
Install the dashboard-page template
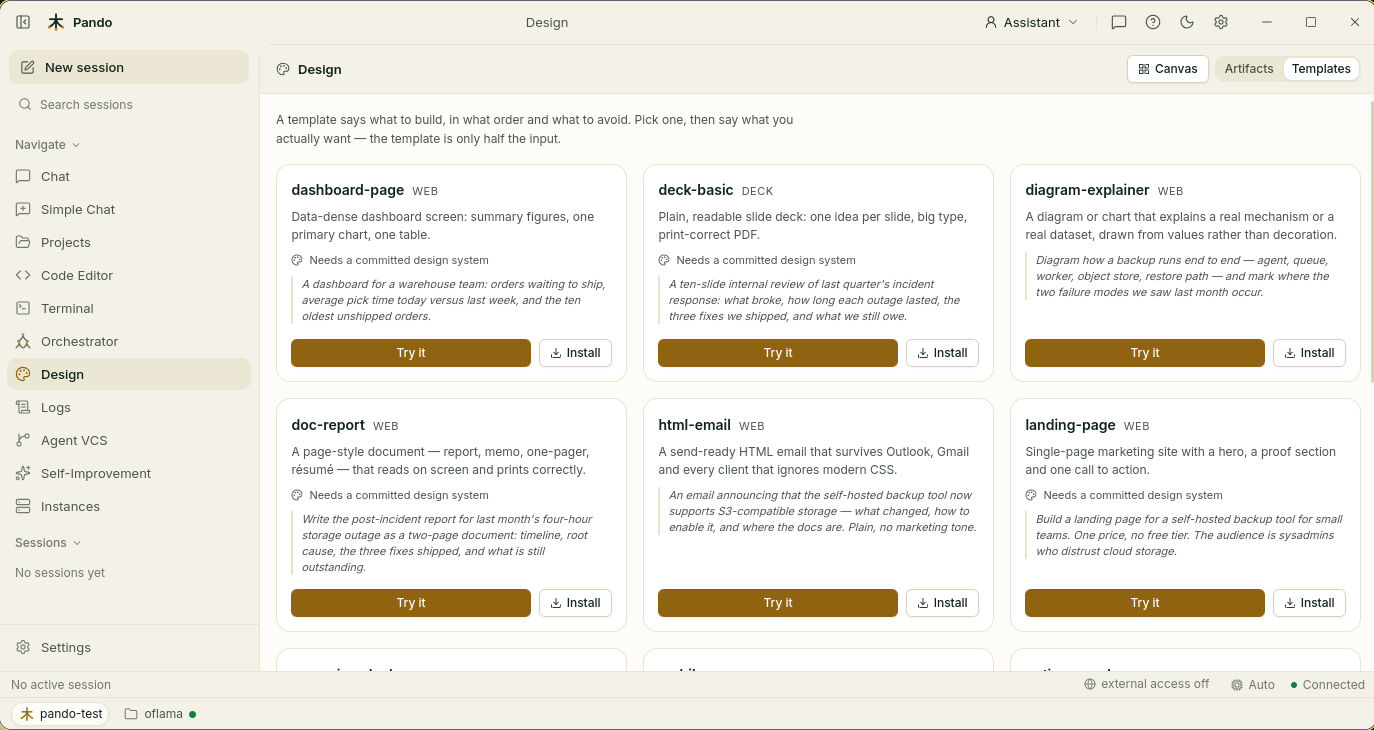(x=575, y=353)
